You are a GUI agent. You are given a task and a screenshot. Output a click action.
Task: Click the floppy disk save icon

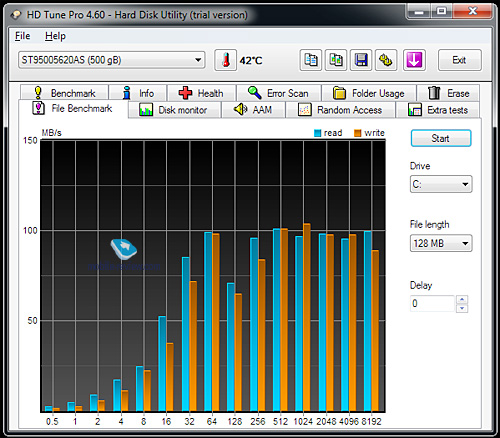coord(361,60)
